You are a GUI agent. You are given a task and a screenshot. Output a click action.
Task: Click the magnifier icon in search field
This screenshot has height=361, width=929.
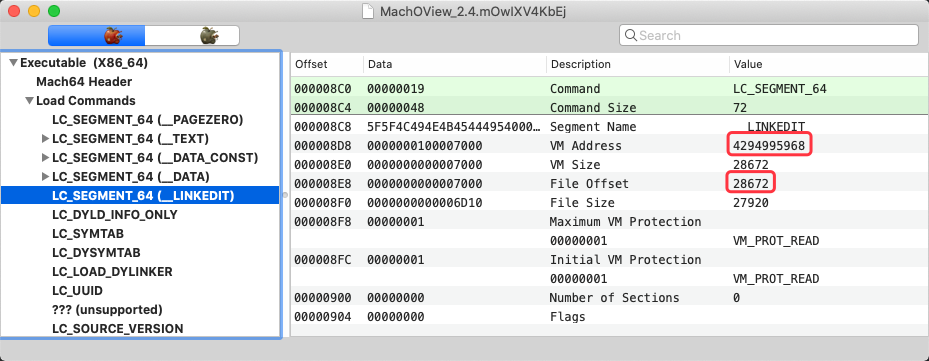(631, 36)
